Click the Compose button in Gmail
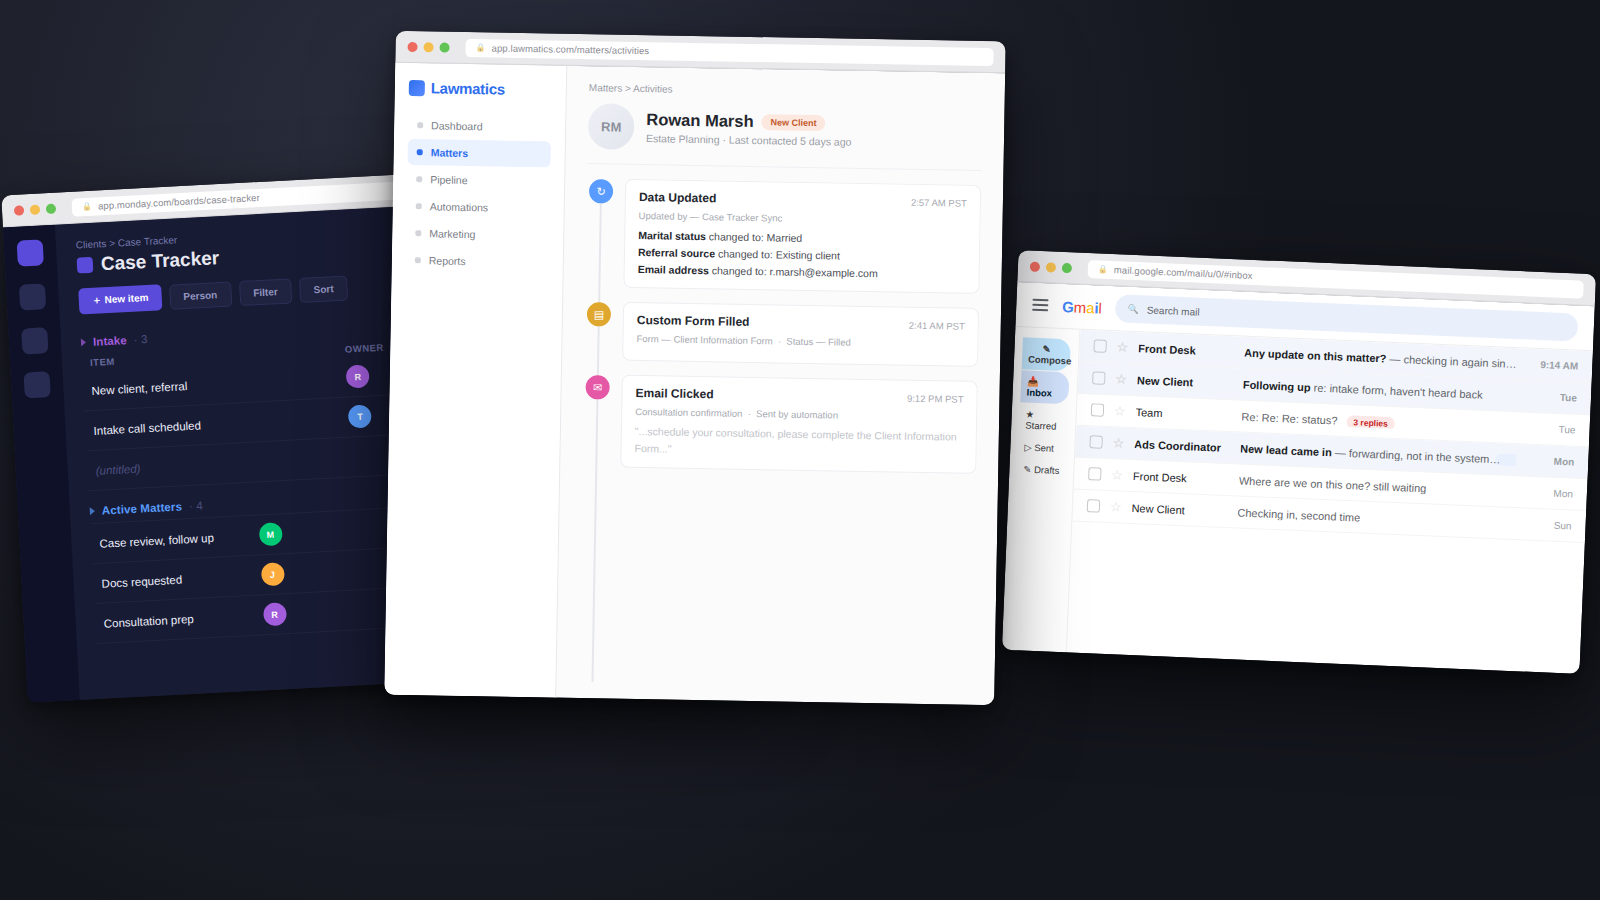Image resolution: width=1600 pixels, height=900 pixels. (x=1047, y=354)
